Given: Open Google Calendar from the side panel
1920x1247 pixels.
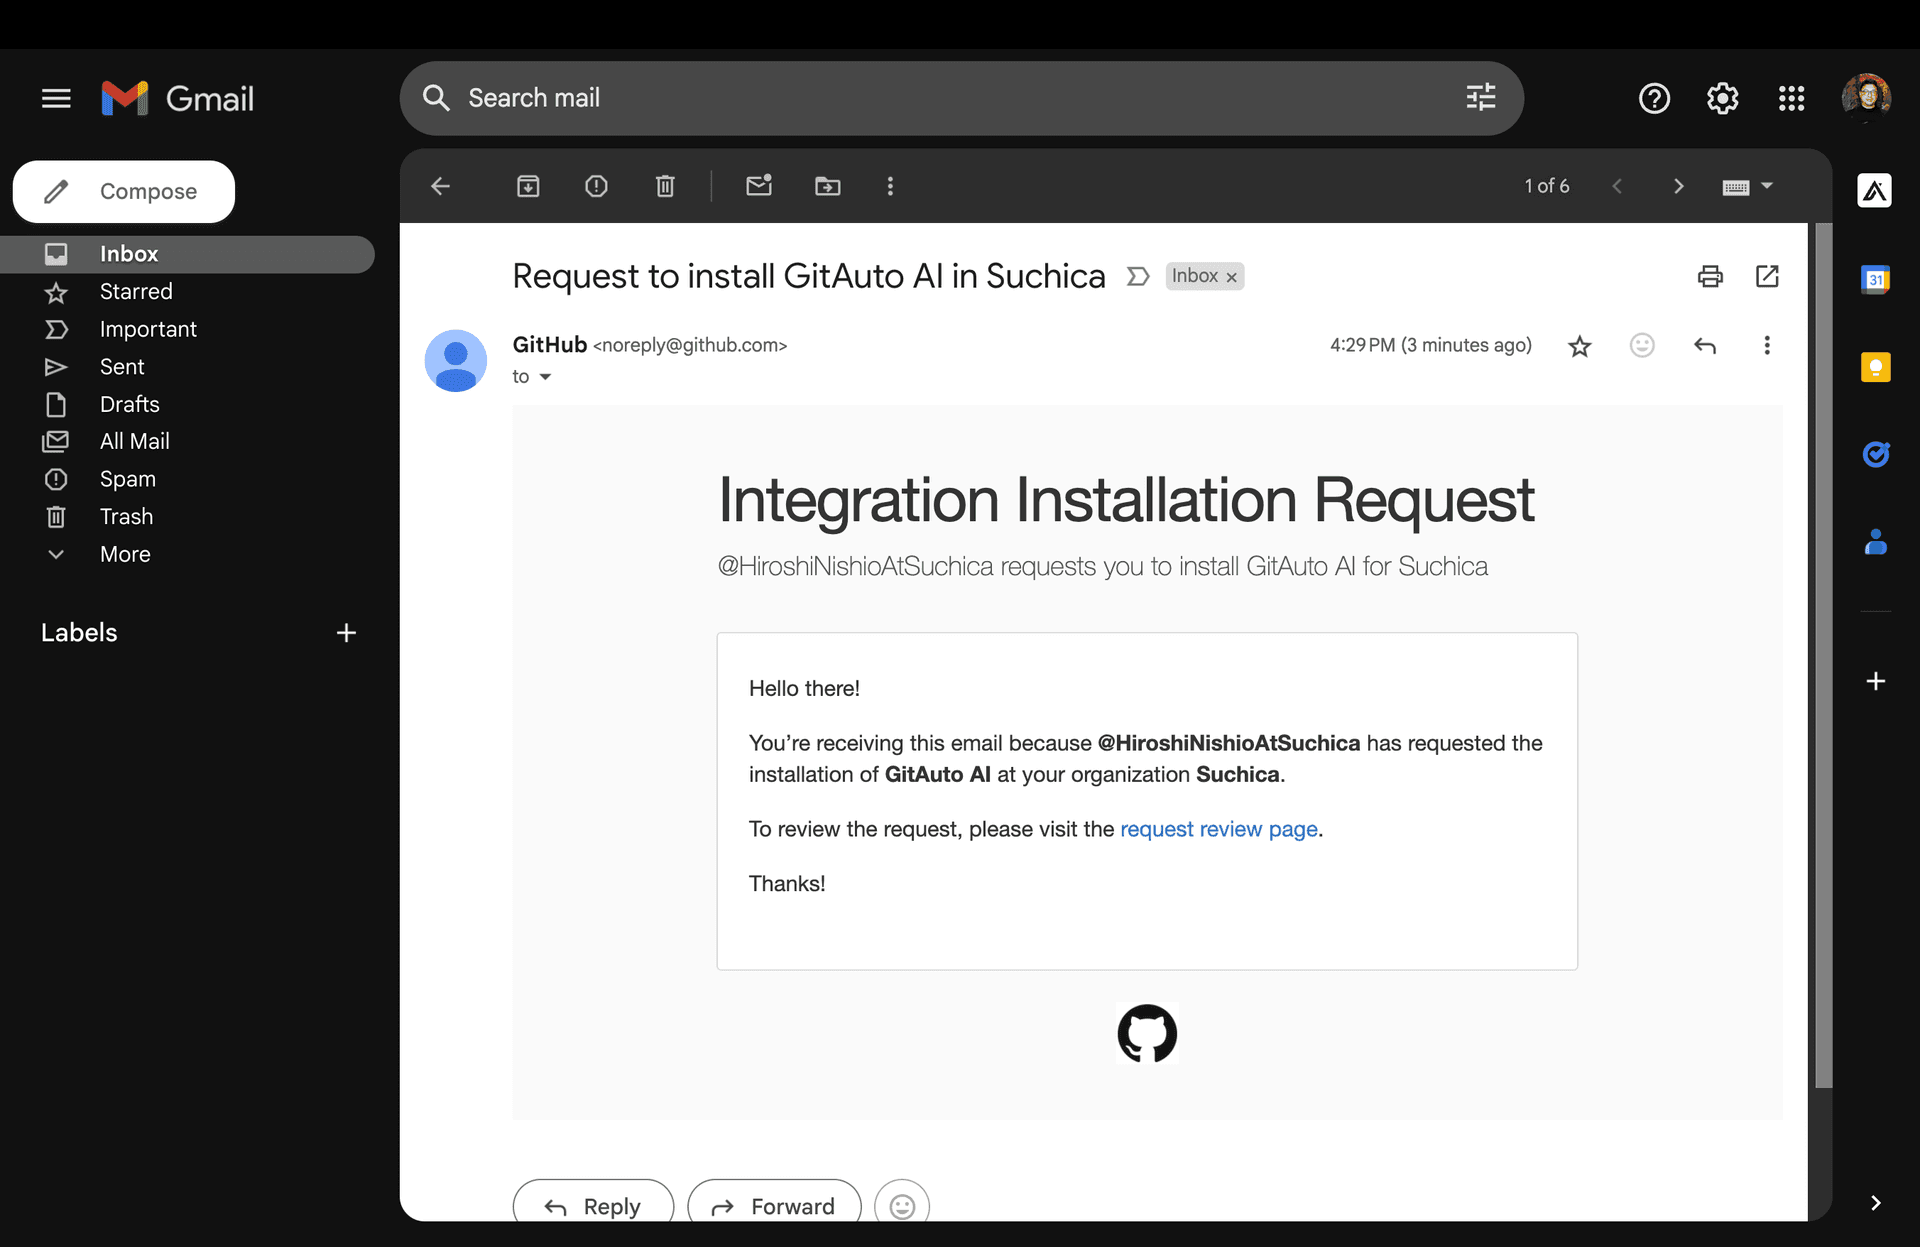Looking at the screenshot, I should coord(1876,280).
